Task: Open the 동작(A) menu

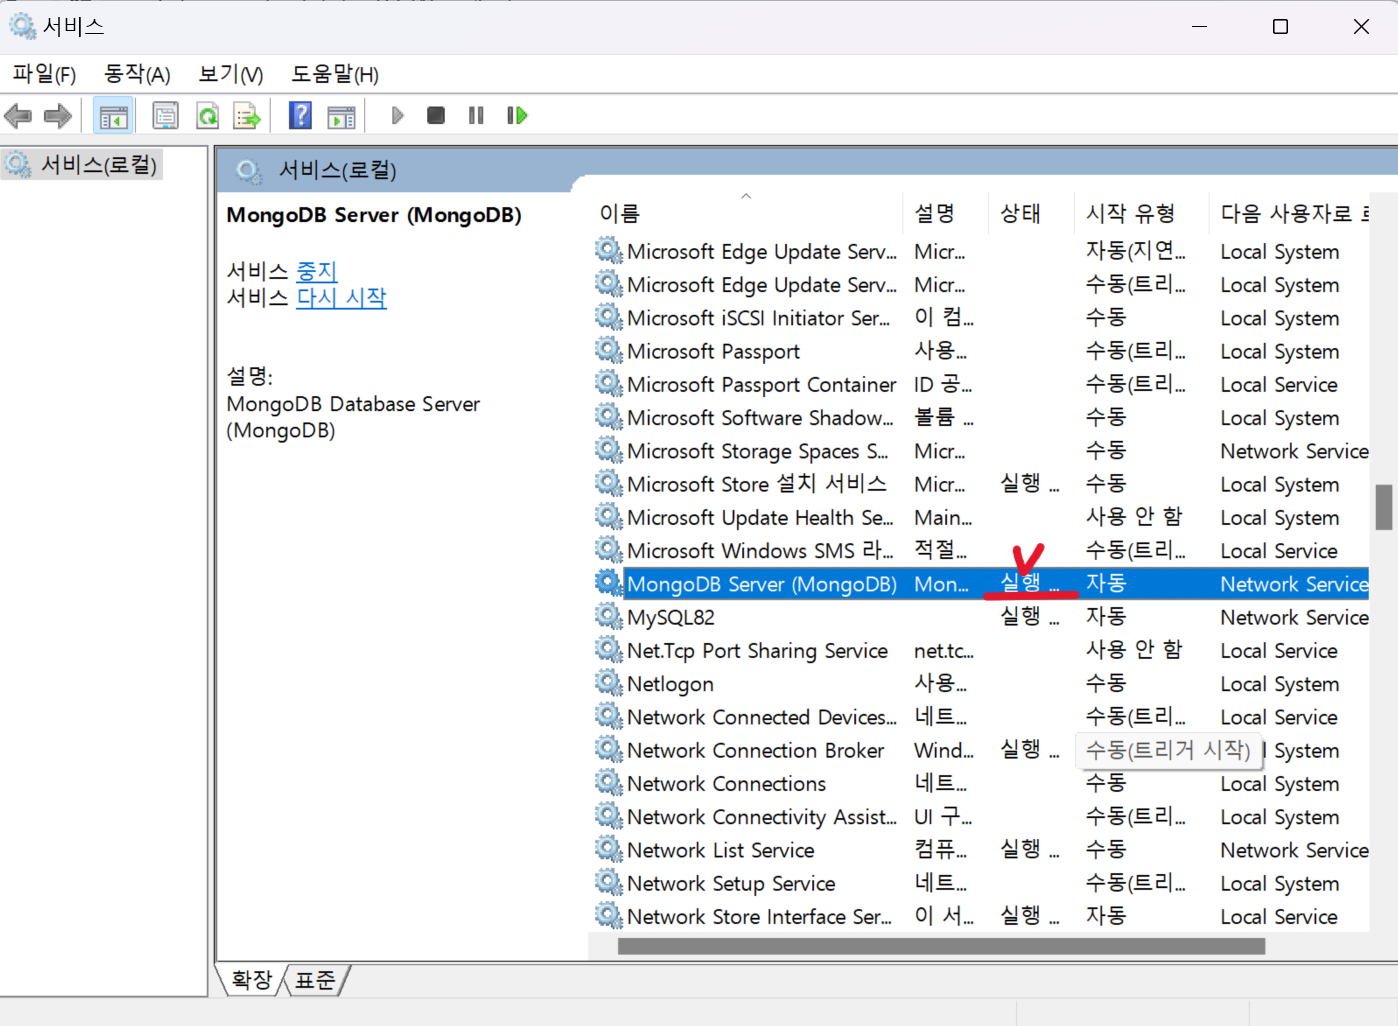Action: tap(137, 74)
